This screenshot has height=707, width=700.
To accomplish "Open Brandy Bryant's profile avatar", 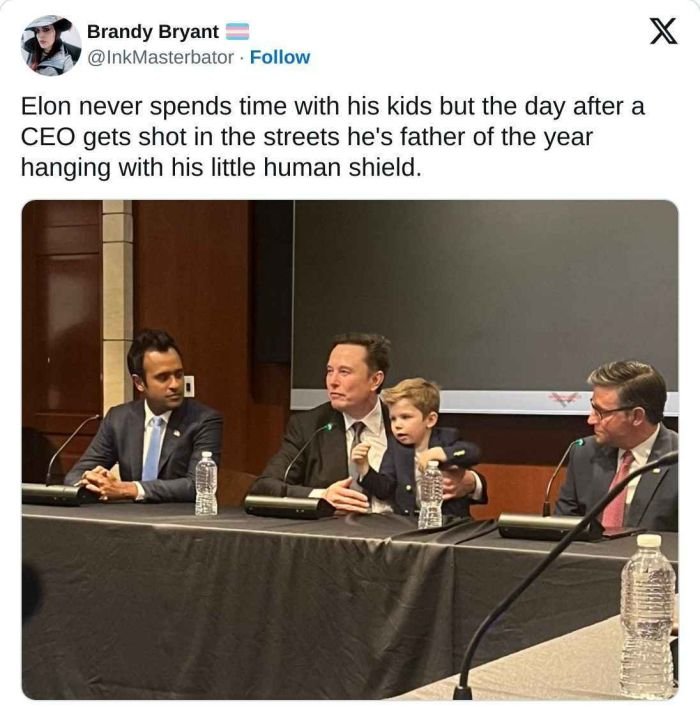I will (x=51, y=45).
